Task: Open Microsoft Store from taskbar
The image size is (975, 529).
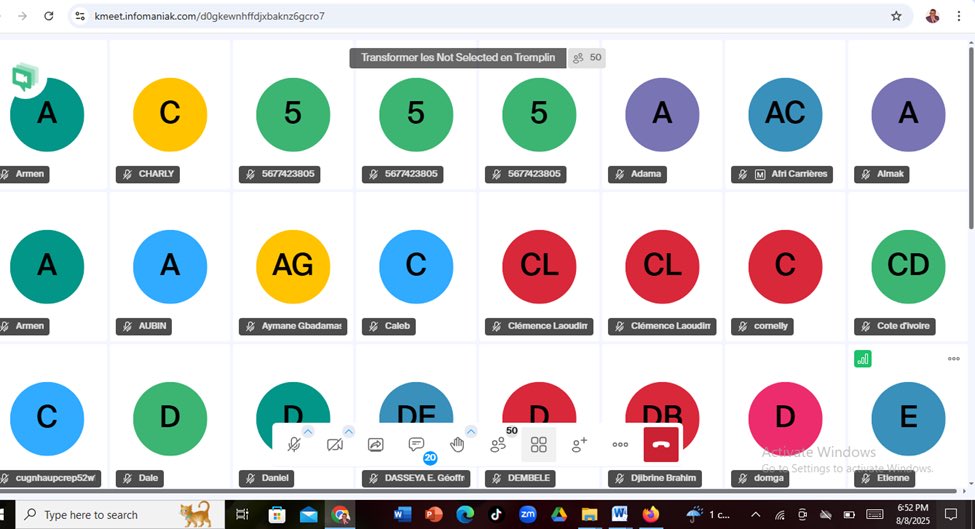Action: [277, 515]
